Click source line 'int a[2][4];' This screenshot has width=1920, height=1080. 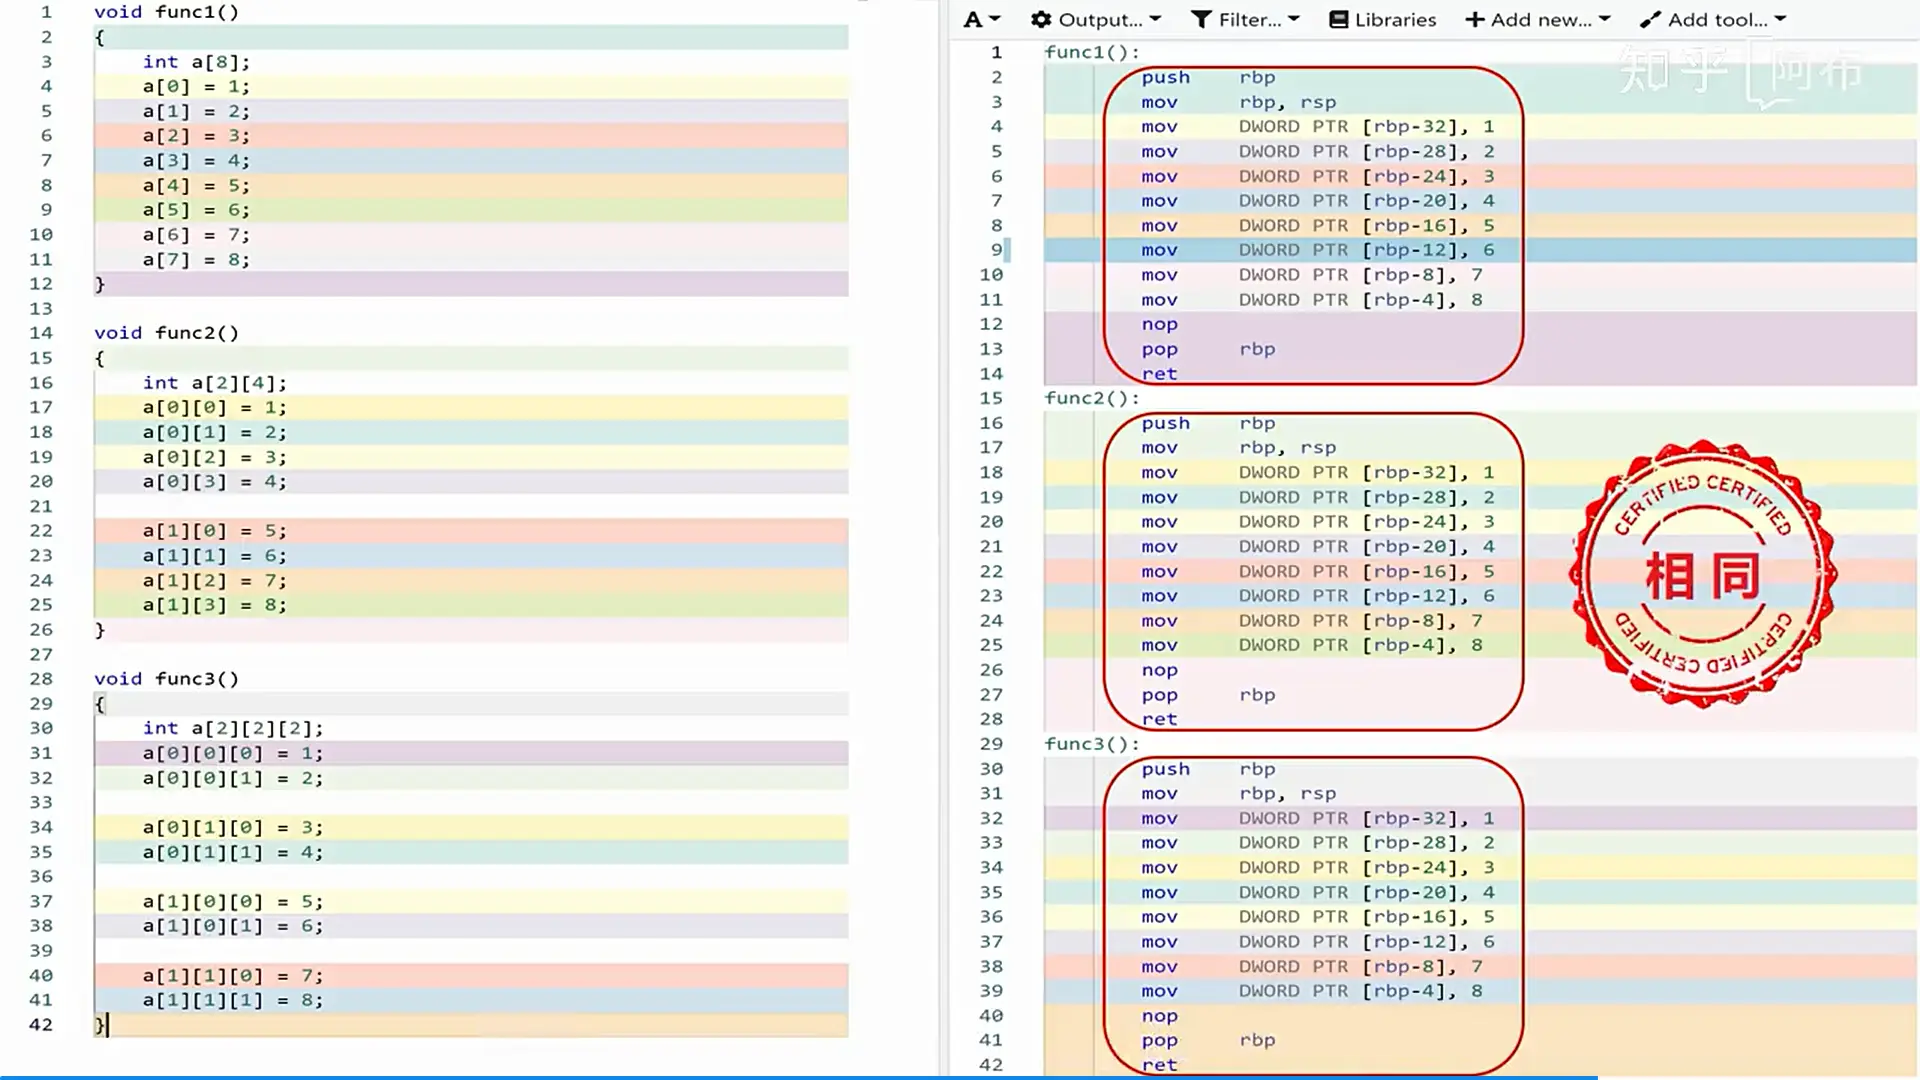pyautogui.click(x=214, y=383)
